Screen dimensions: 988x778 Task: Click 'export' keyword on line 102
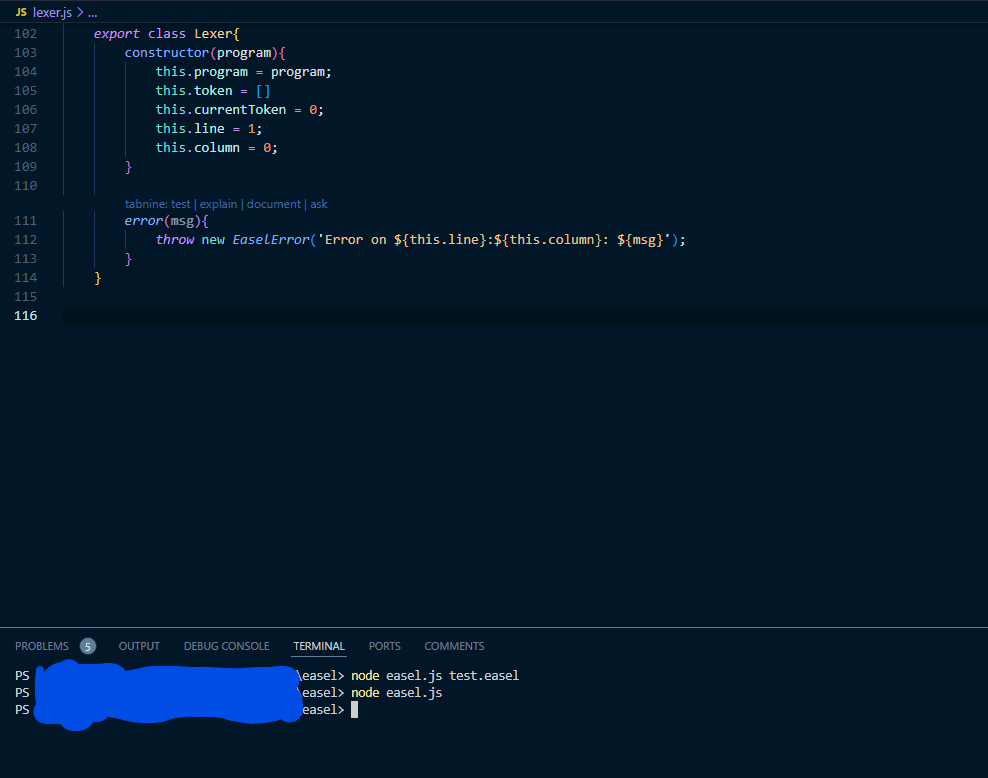tap(117, 34)
